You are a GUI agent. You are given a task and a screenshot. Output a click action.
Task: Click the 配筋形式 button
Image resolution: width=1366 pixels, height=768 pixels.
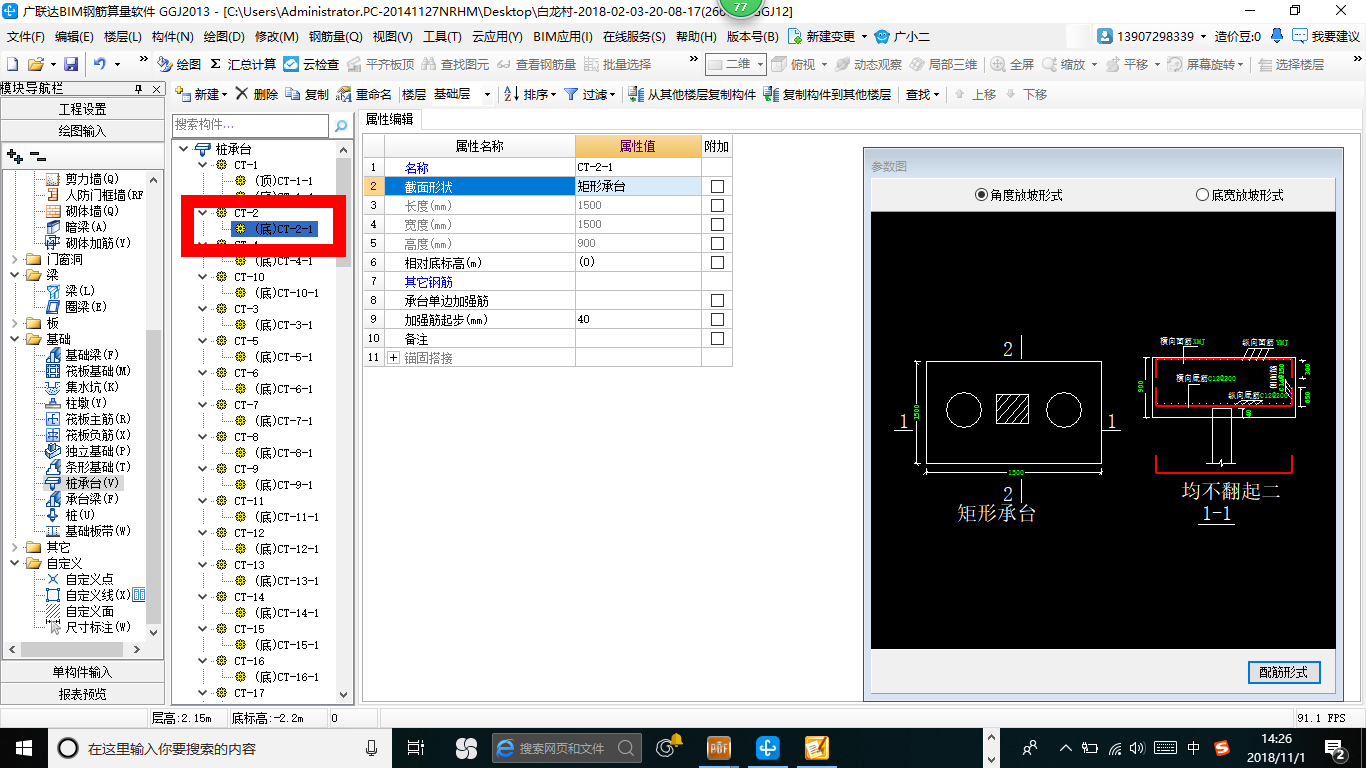pyautogui.click(x=1284, y=672)
